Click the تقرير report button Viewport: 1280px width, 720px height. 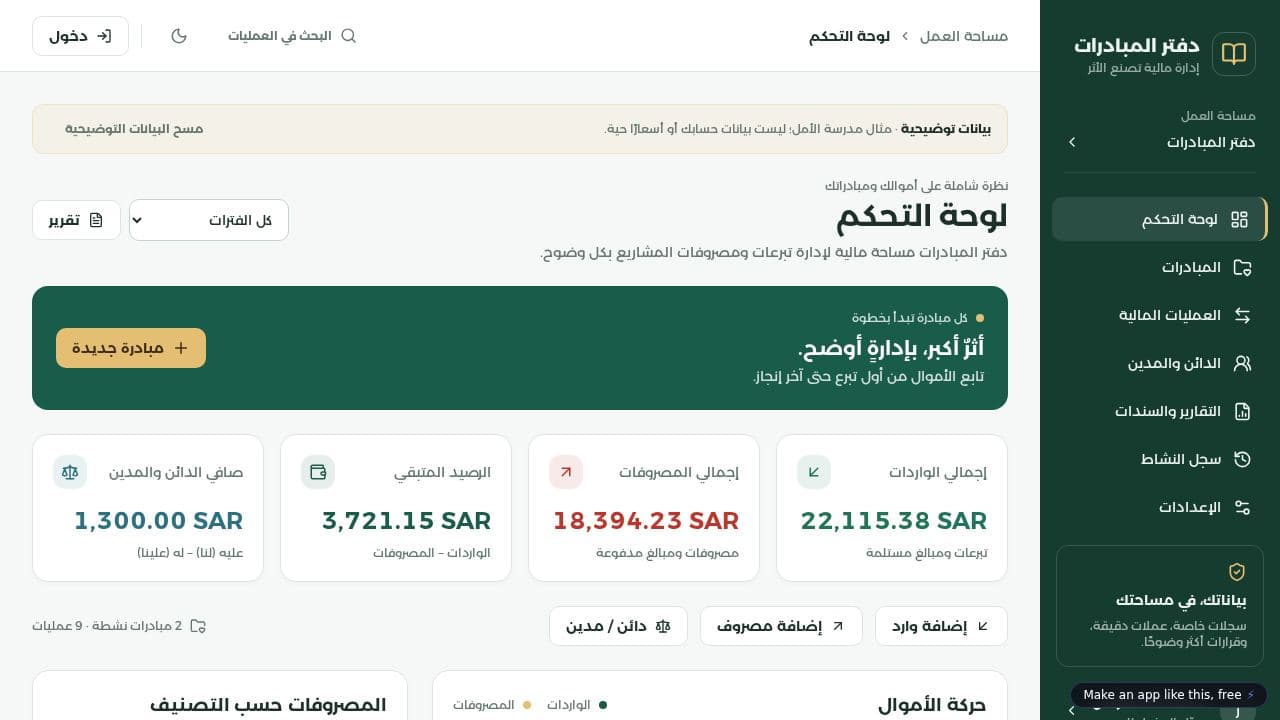click(76, 220)
